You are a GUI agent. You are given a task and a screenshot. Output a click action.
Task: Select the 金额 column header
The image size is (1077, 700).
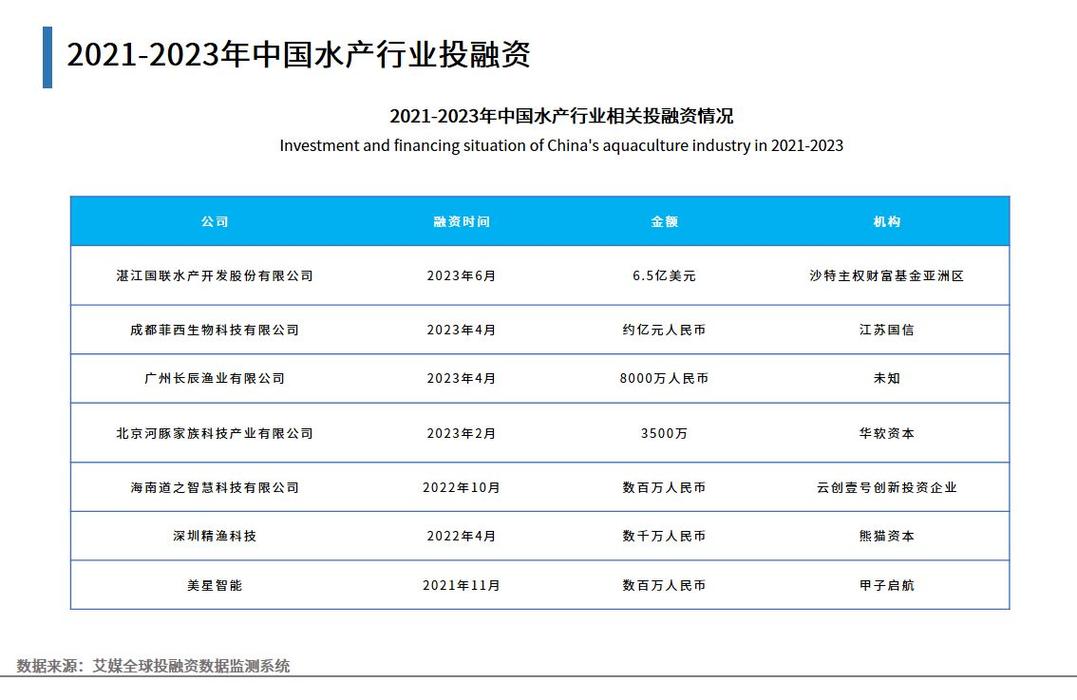pyautogui.click(x=666, y=221)
